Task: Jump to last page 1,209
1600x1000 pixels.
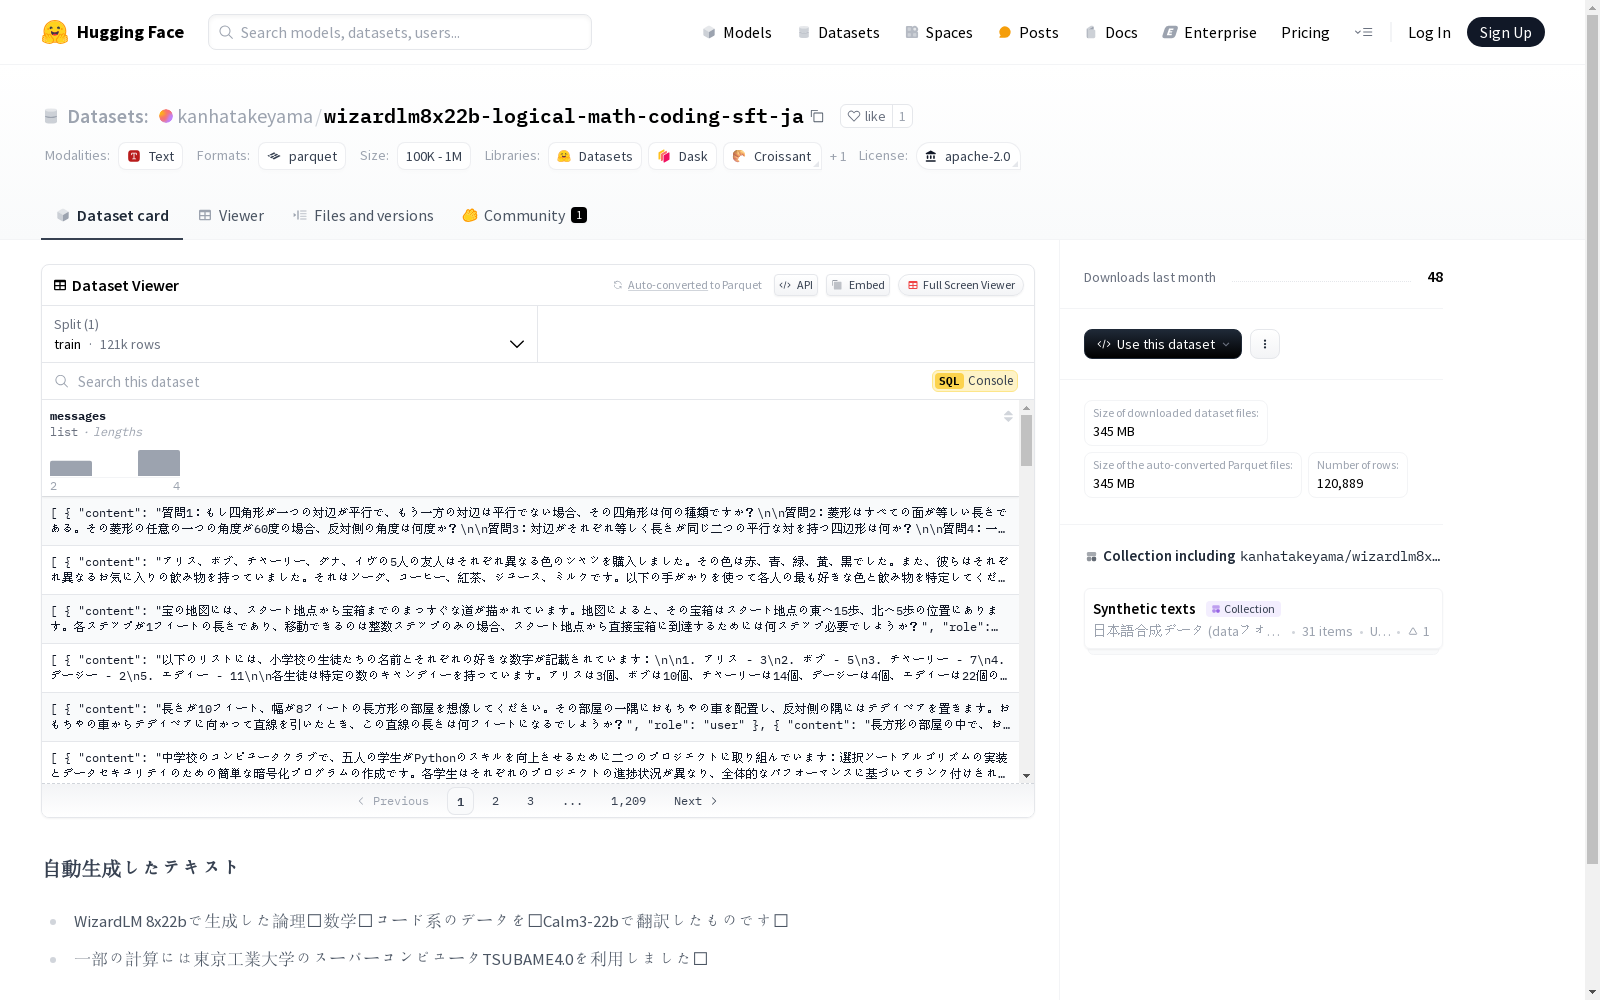Action: [x=628, y=801]
